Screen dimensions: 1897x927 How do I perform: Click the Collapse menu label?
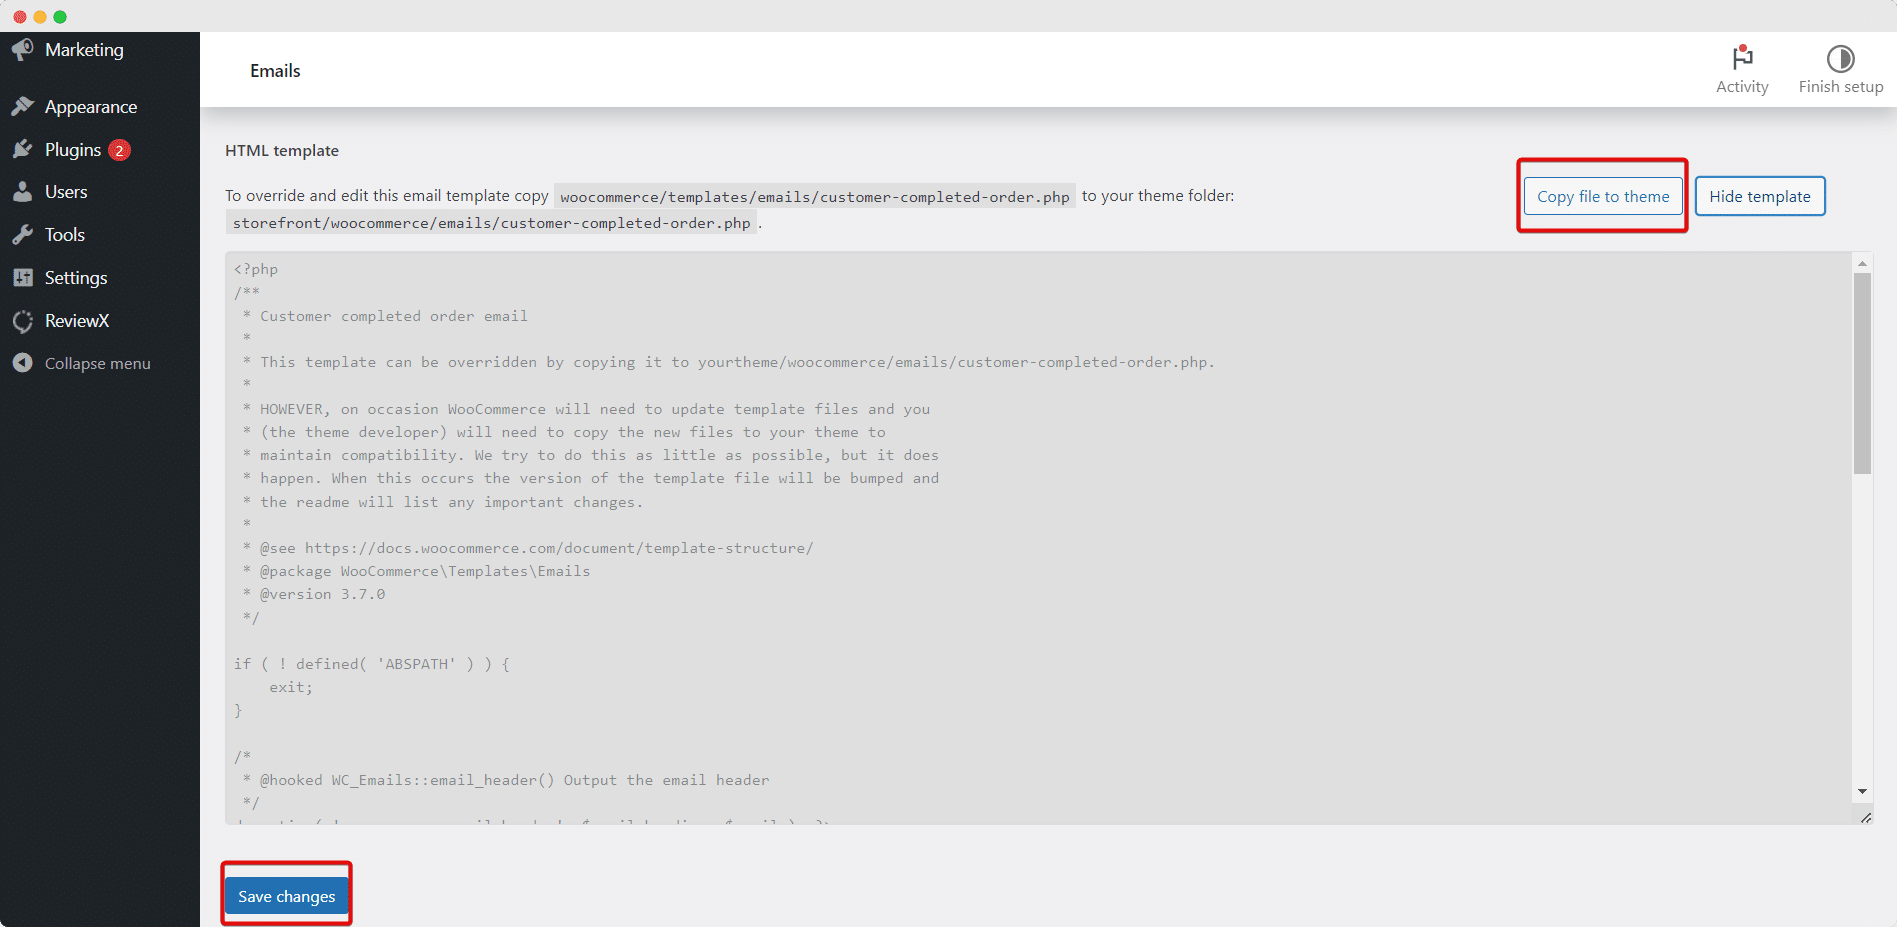point(98,364)
